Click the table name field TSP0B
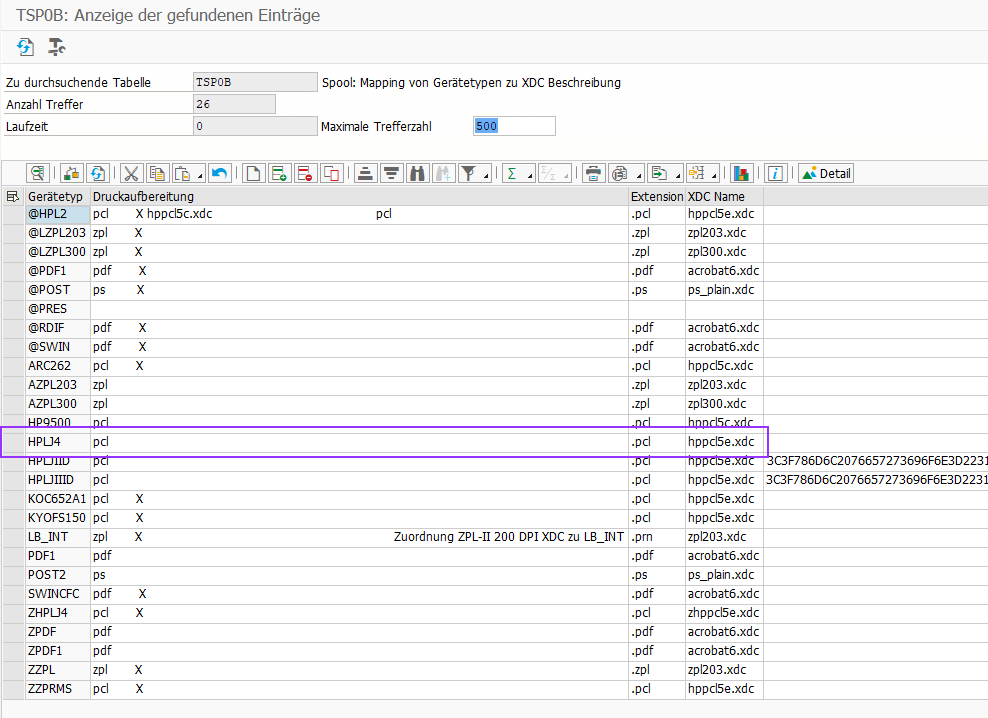 pyautogui.click(x=255, y=82)
